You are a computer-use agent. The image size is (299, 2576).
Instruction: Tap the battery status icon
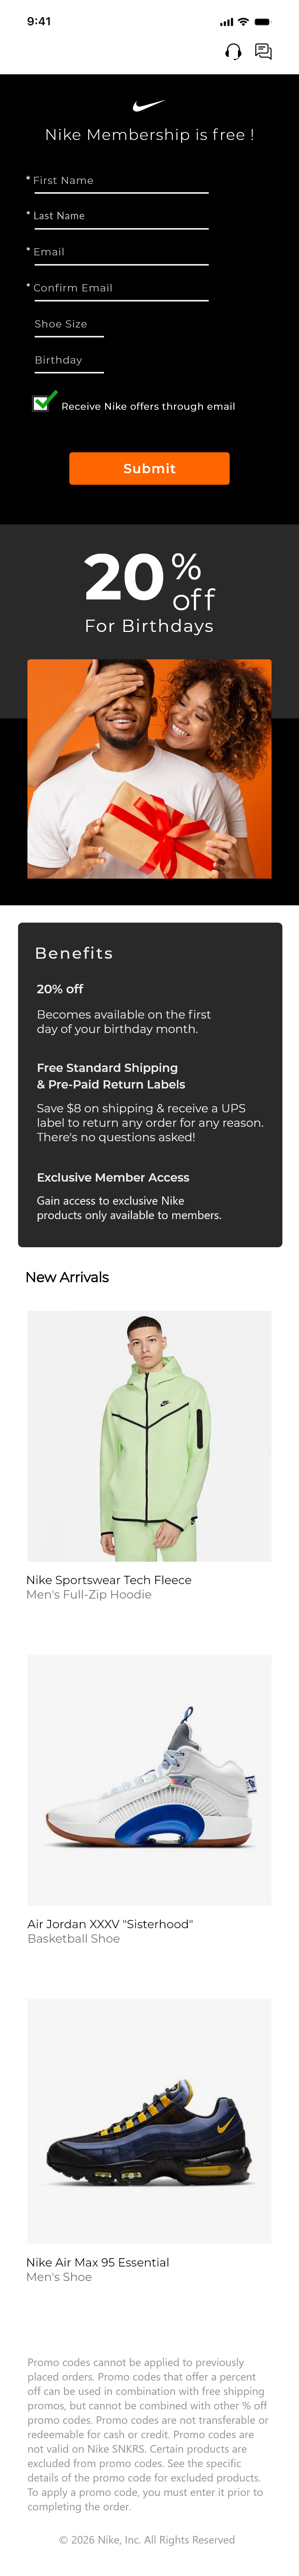[x=263, y=21]
